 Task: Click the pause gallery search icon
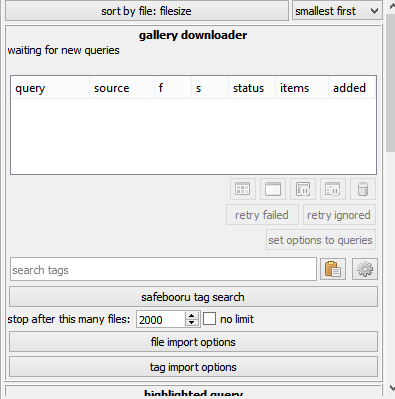point(333,189)
